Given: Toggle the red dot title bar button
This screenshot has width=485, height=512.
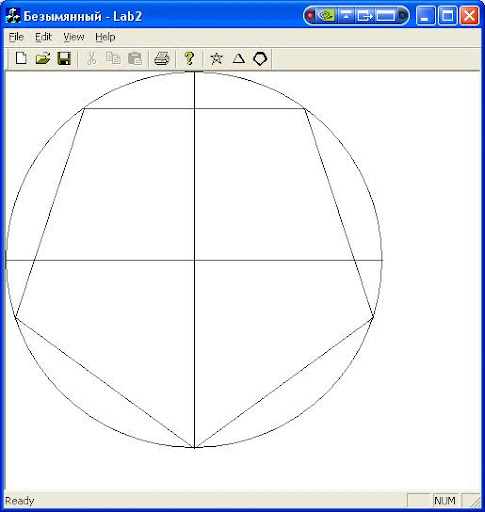Looking at the screenshot, I should click(310, 15).
